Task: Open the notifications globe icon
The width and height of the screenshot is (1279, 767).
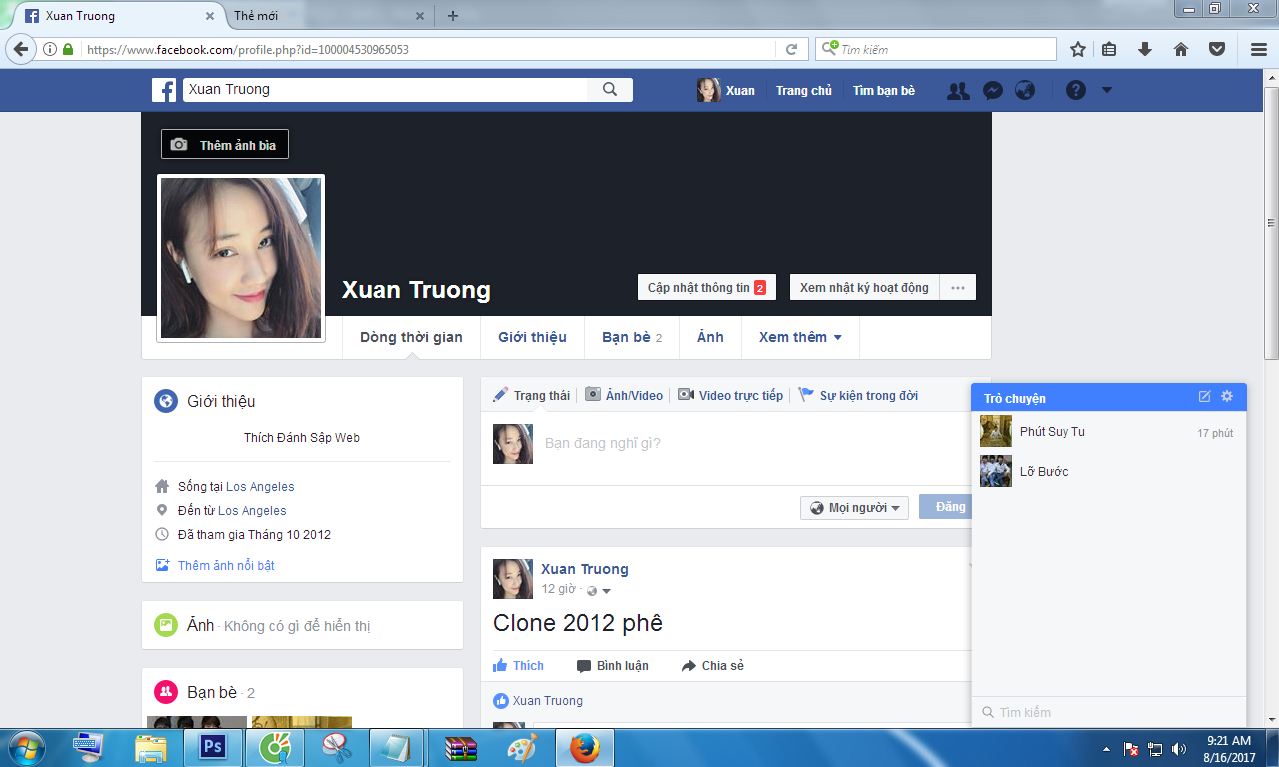Action: [x=1025, y=90]
